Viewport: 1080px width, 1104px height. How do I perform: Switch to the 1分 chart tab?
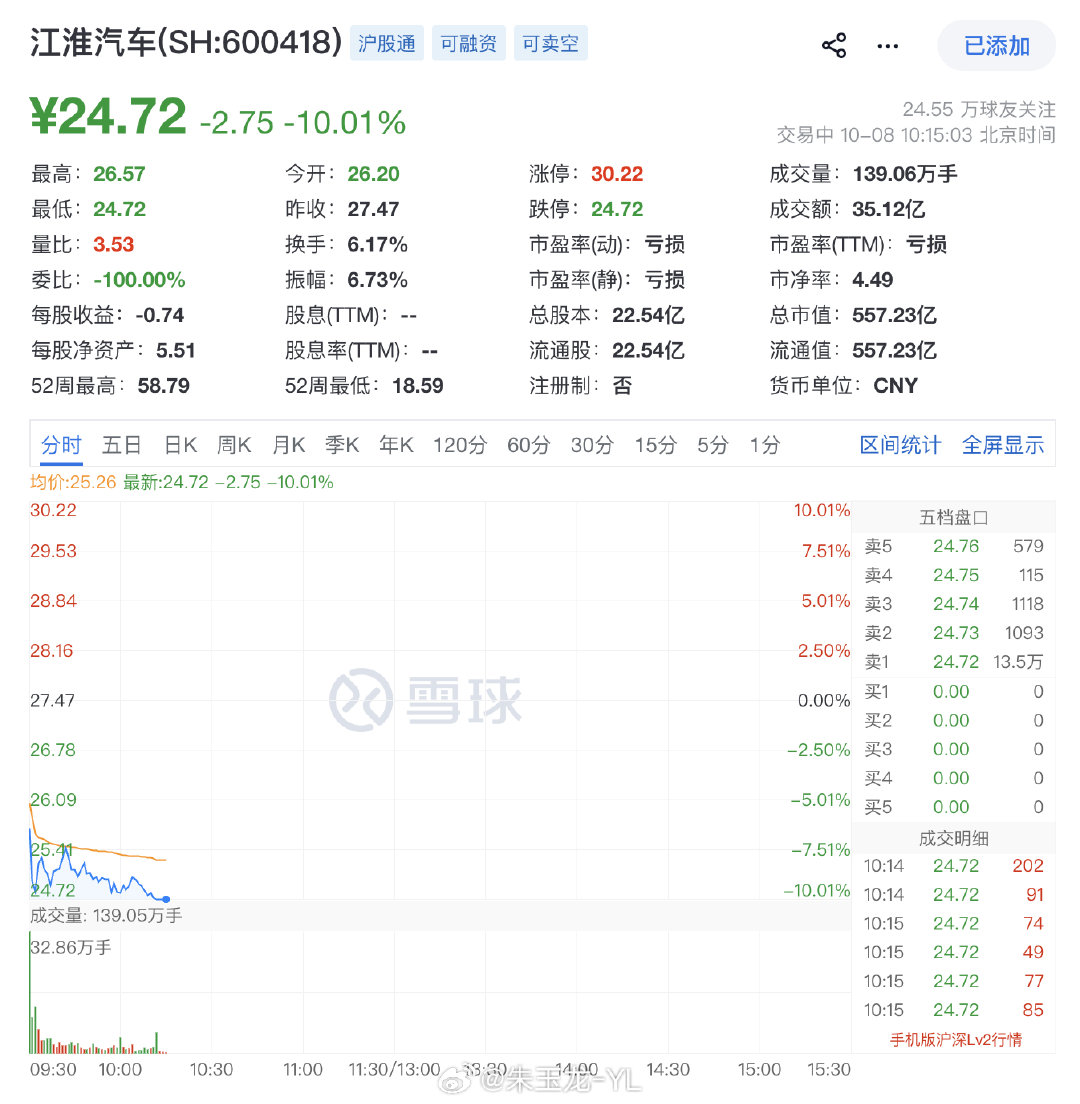coord(765,444)
